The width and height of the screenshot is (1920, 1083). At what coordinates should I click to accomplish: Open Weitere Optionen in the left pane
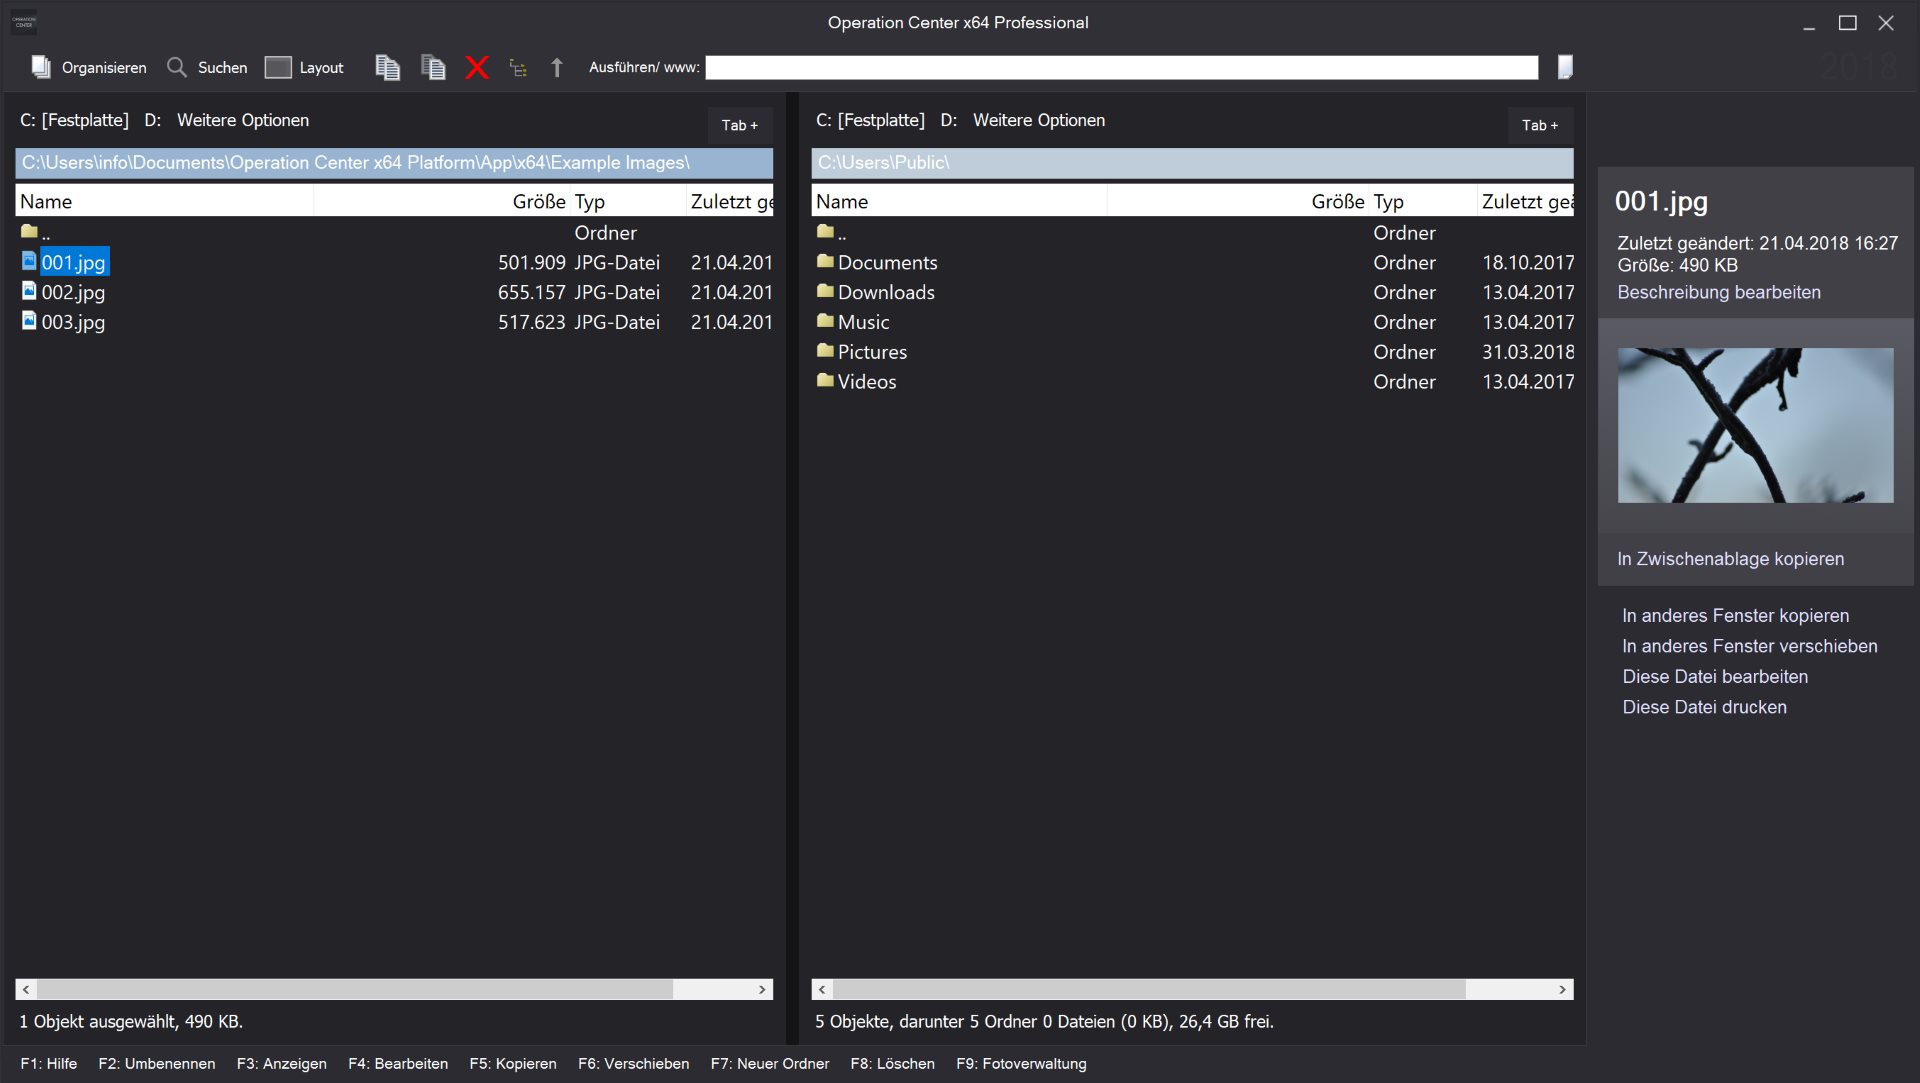point(243,120)
